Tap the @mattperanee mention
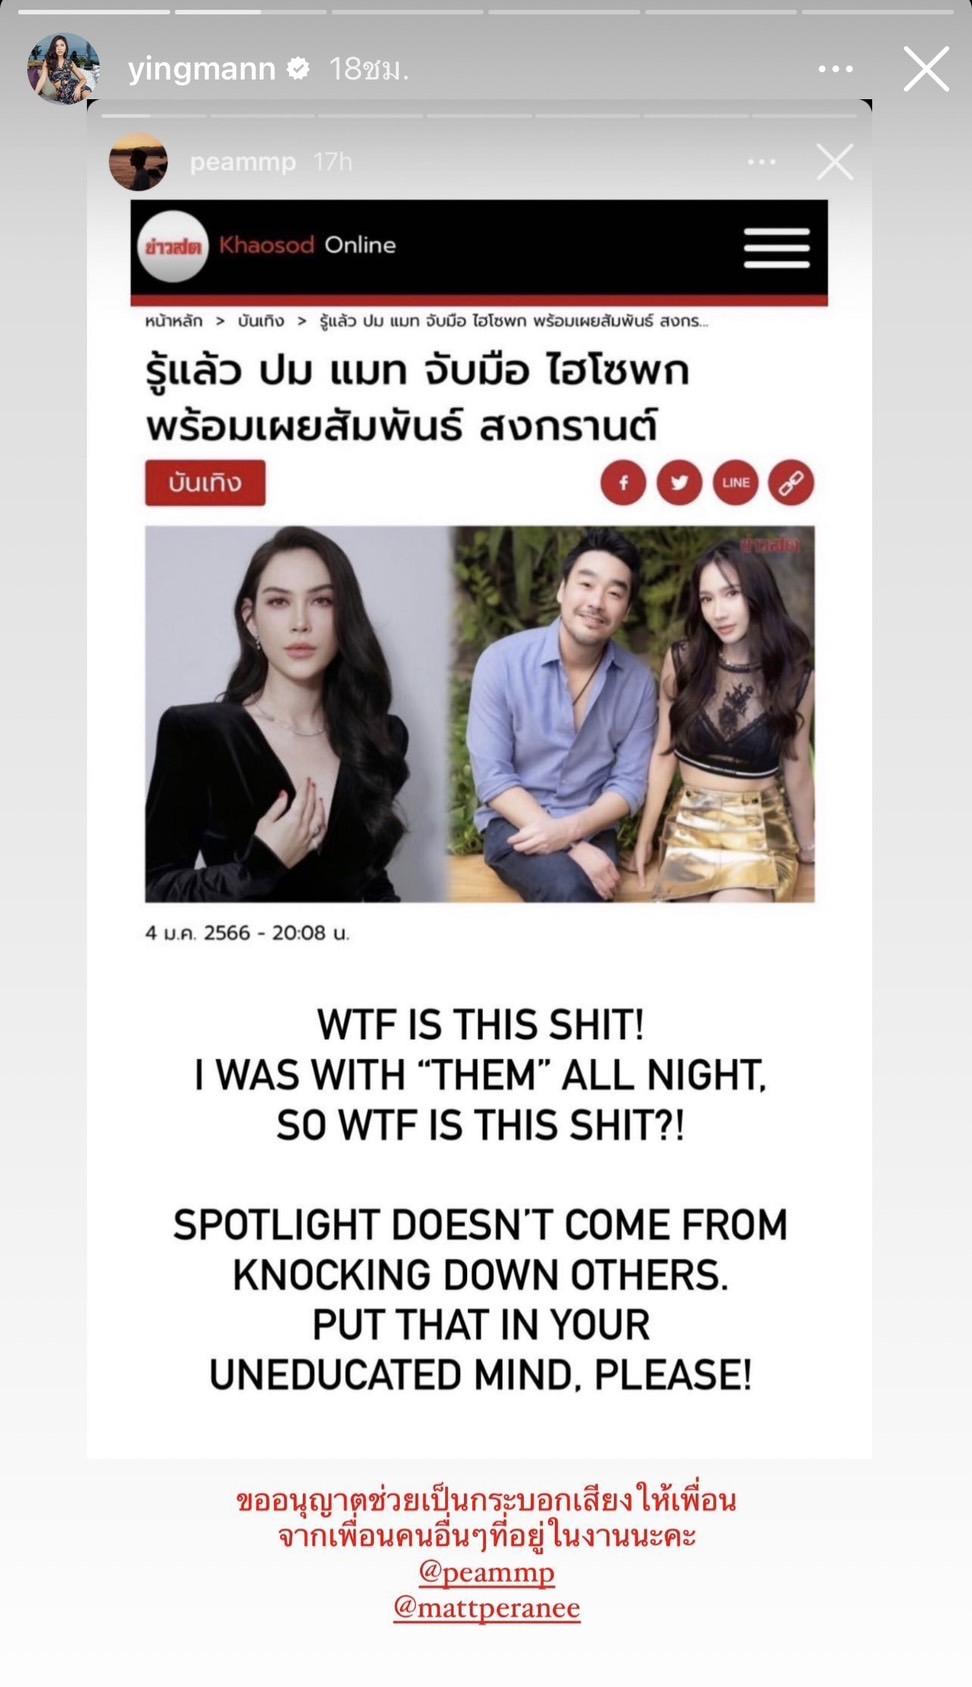 (487, 1608)
